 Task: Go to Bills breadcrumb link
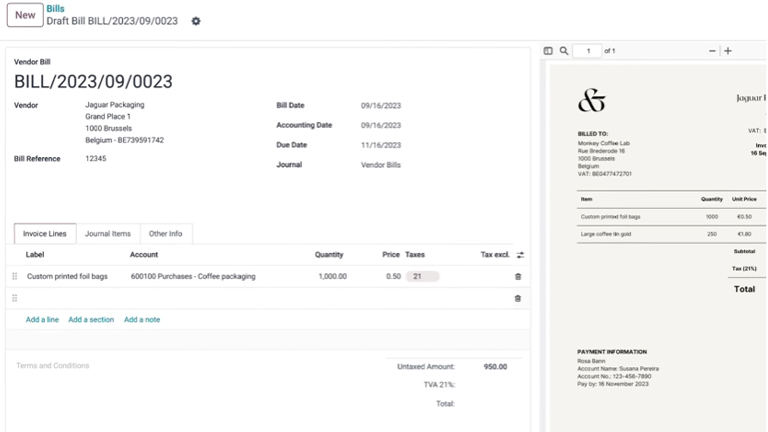56,9
